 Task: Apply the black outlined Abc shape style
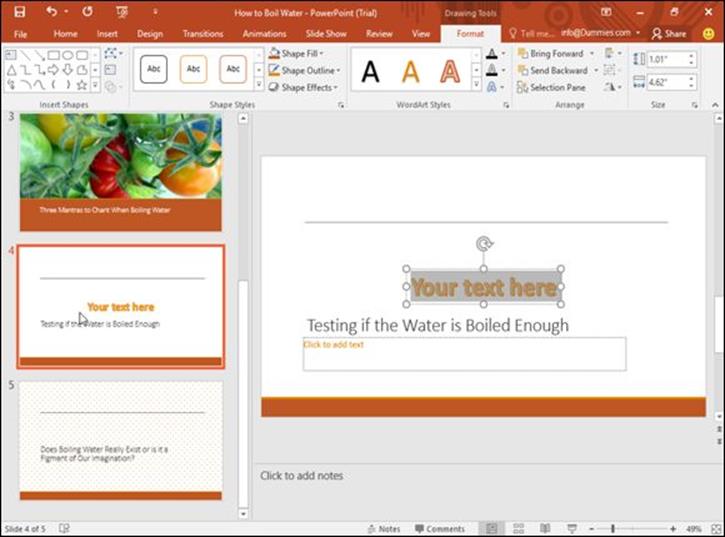(154, 69)
